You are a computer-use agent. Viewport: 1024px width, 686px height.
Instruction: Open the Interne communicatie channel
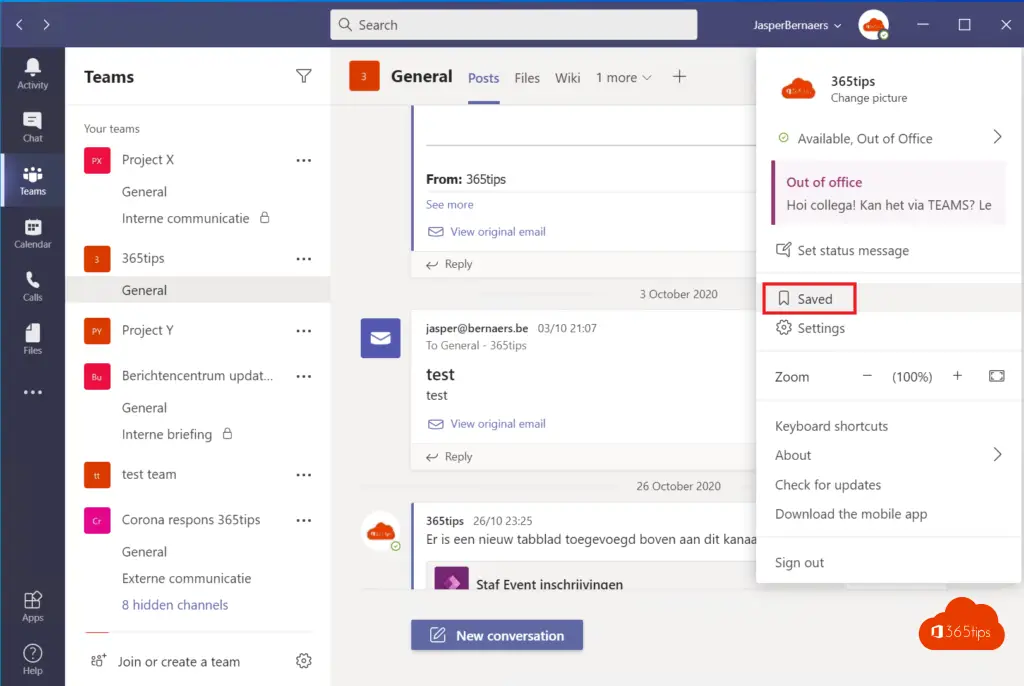coord(185,218)
